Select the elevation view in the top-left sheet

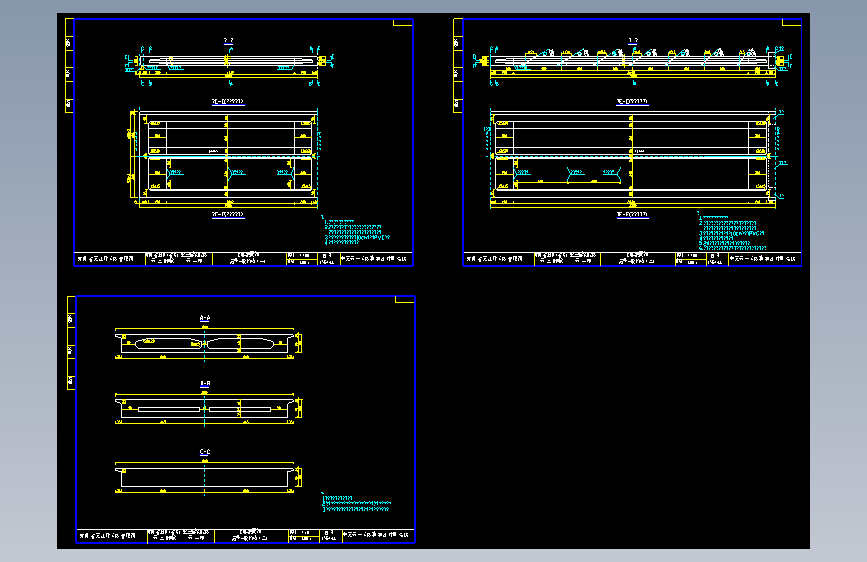coord(229,65)
